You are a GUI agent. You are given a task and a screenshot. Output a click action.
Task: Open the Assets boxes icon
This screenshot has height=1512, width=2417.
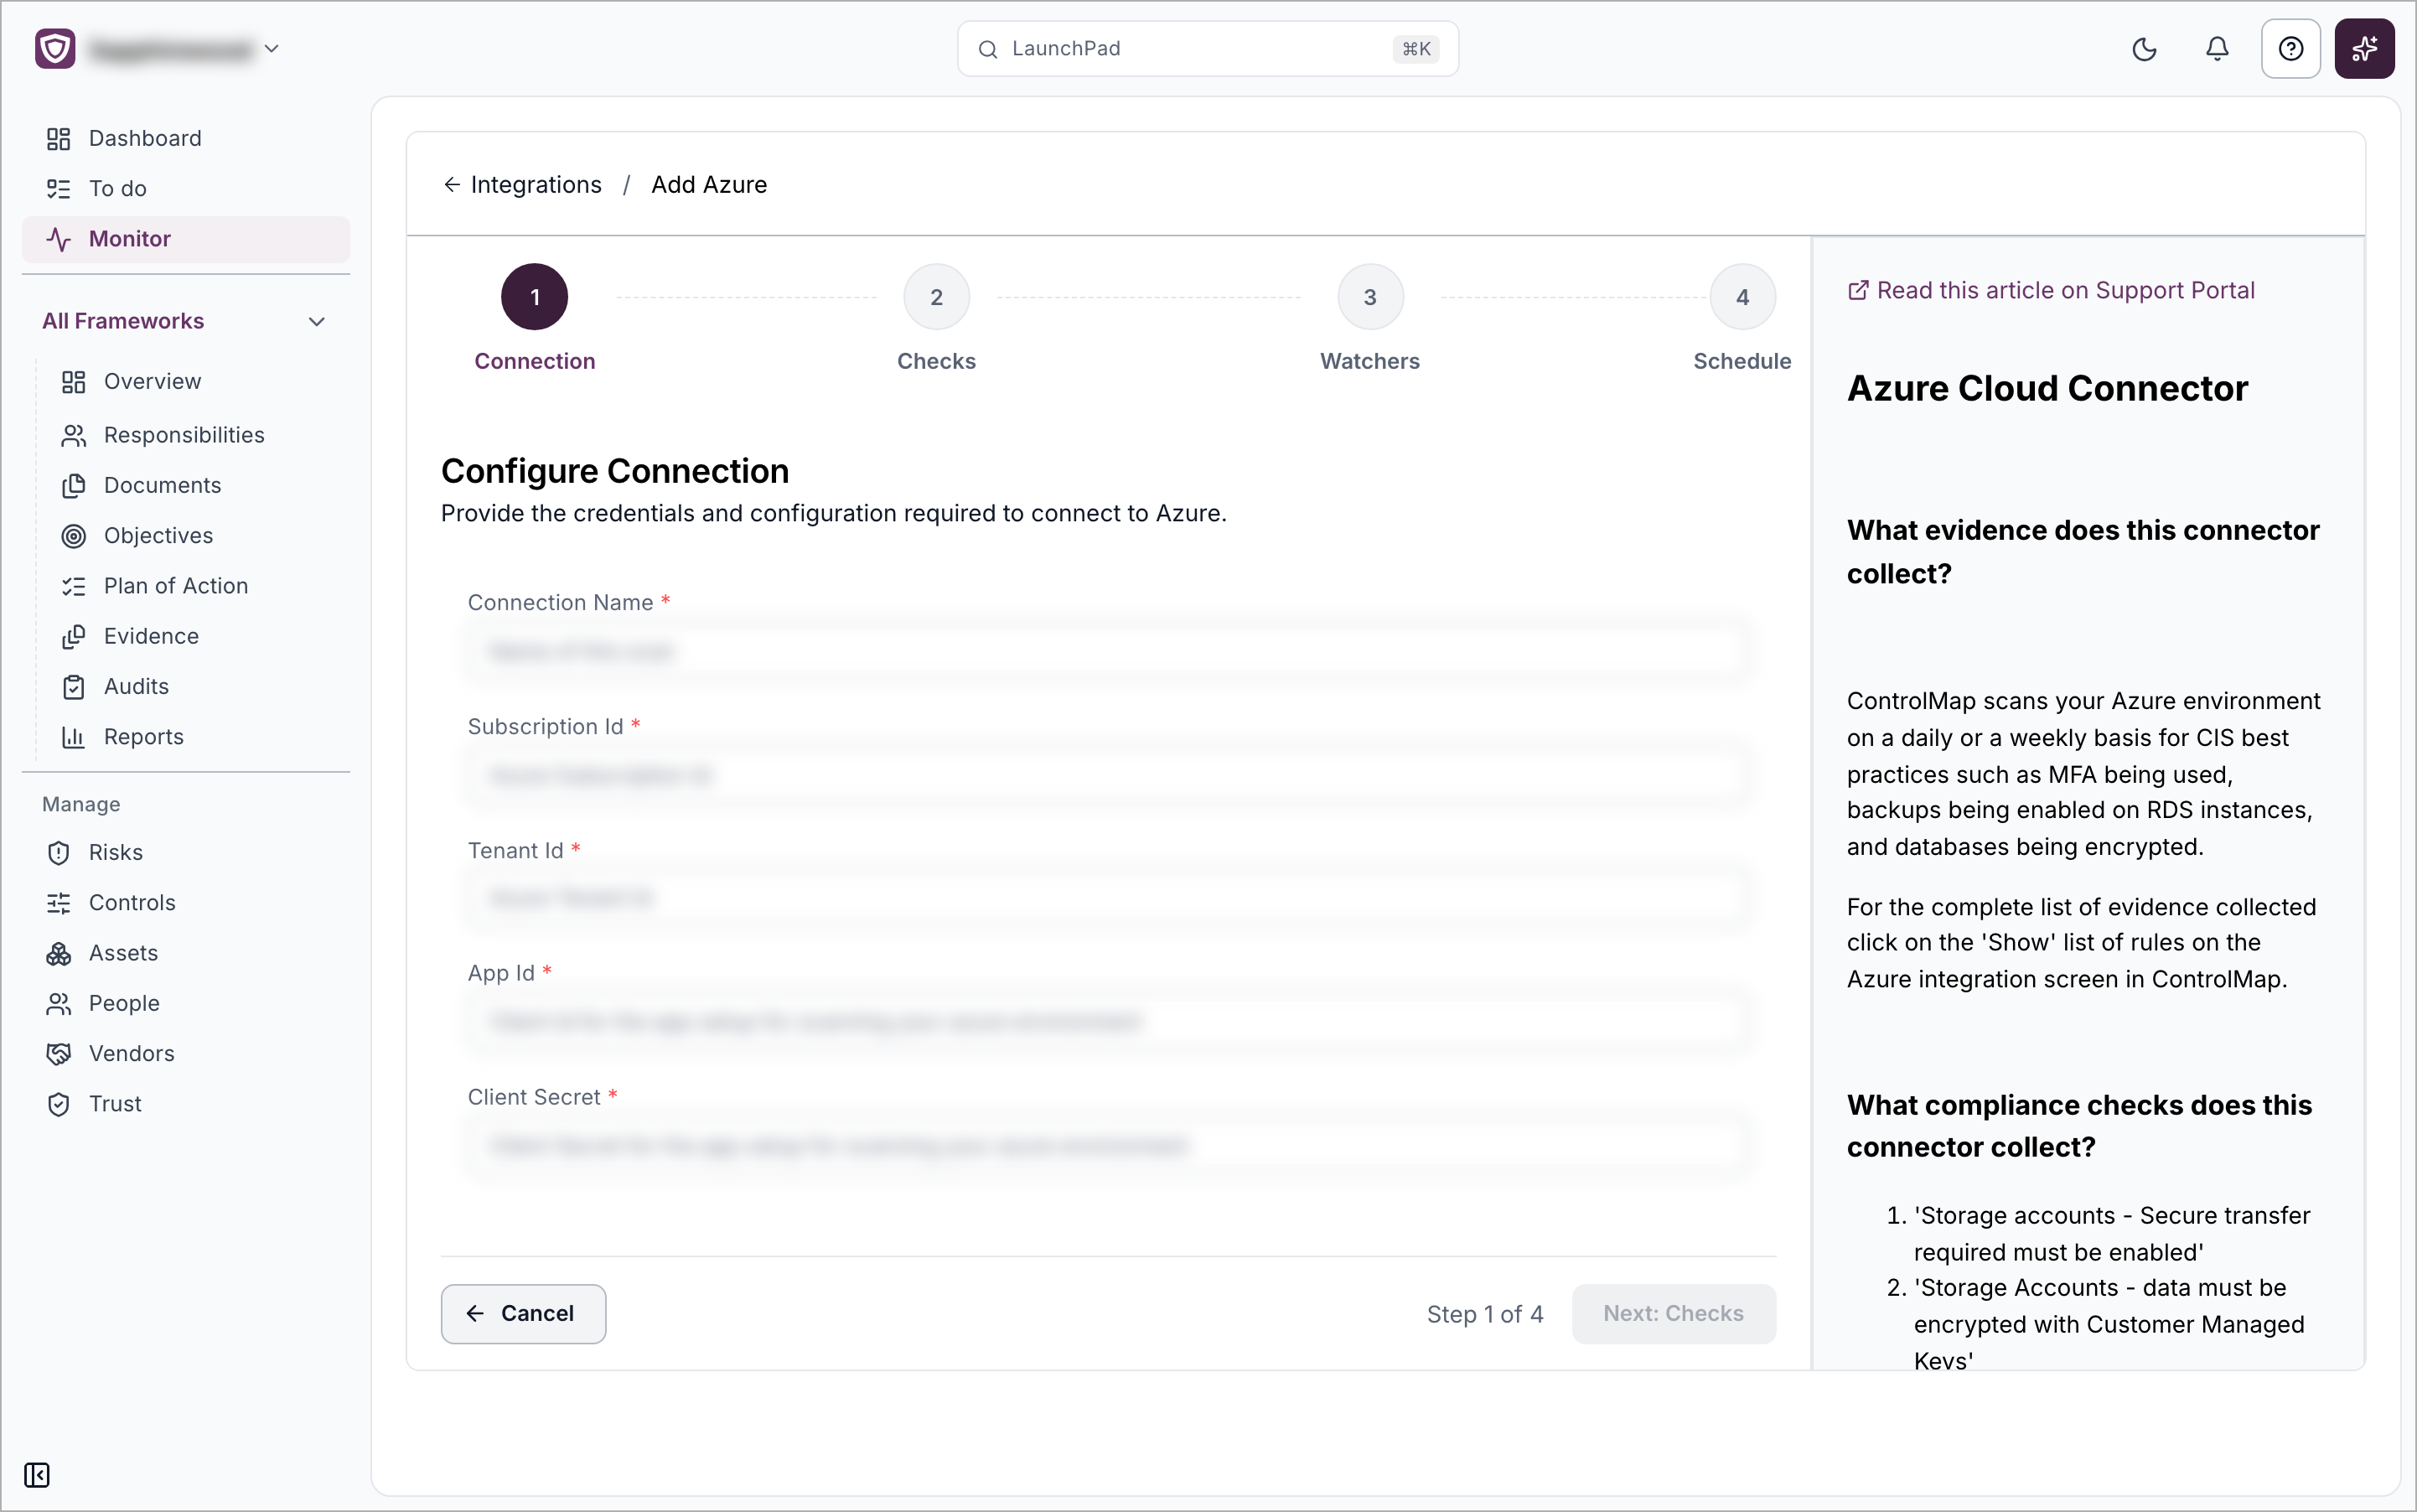[x=58, y=953]
